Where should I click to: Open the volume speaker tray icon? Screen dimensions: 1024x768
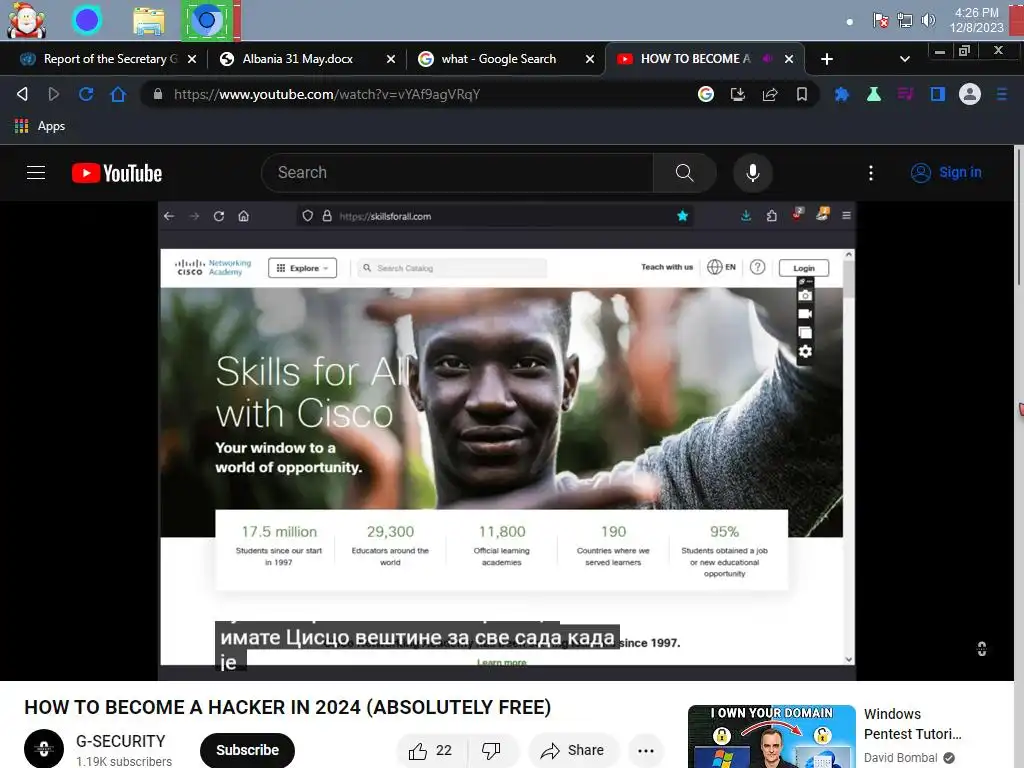click(927, 20)
